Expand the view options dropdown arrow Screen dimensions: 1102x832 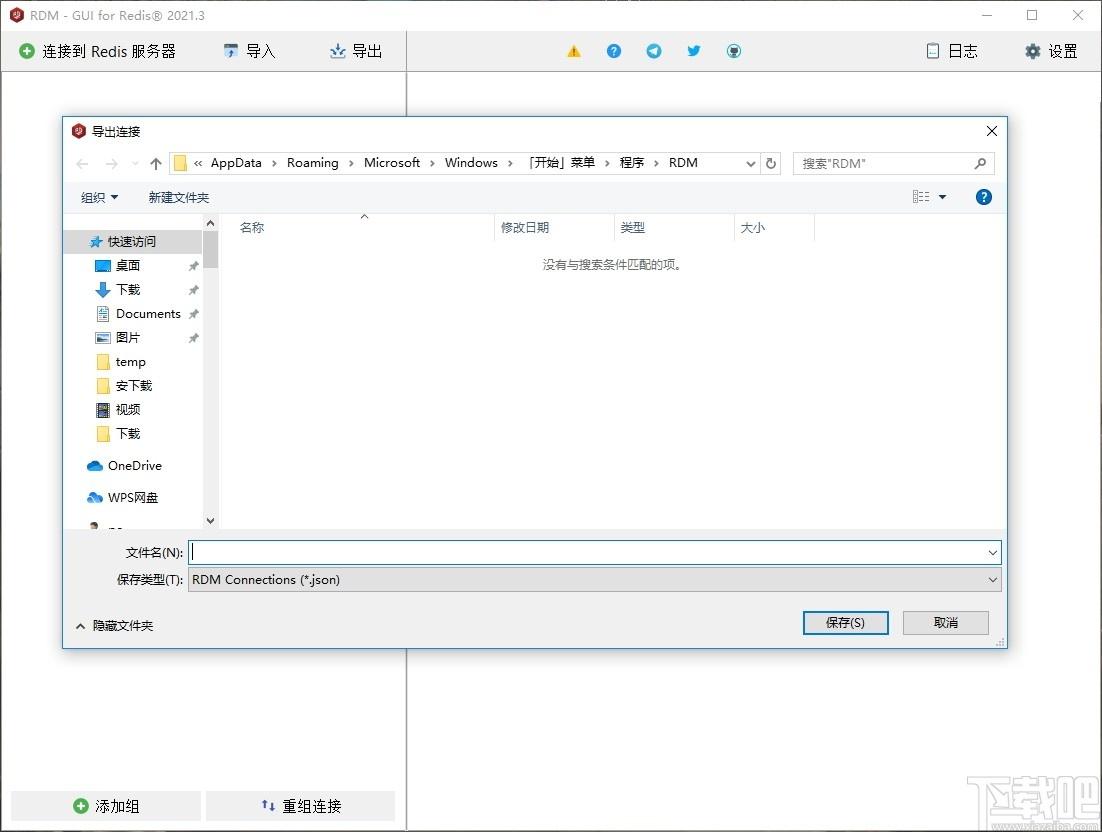pyautogui.click(x=942, y=197)
